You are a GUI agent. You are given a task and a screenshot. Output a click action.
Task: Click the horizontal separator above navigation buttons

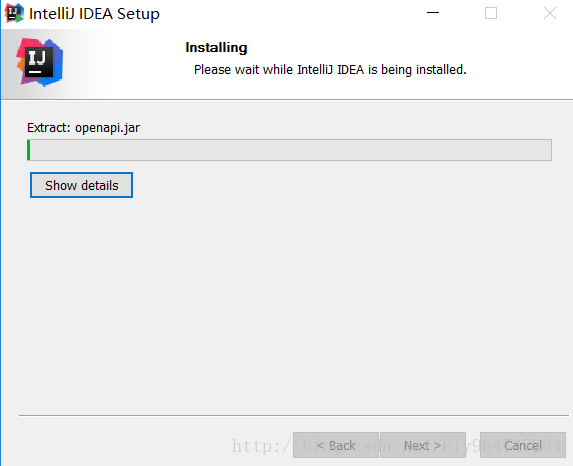click(294, 415)
